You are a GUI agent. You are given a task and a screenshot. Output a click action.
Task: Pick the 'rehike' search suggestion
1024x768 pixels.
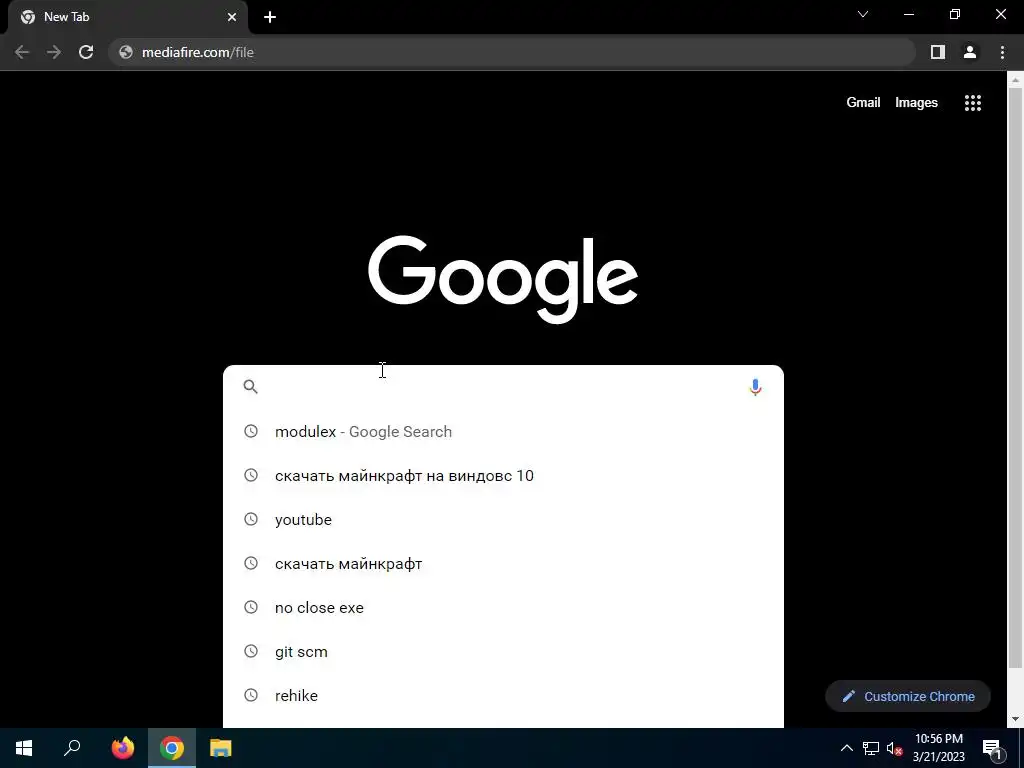tap(503, 696)
